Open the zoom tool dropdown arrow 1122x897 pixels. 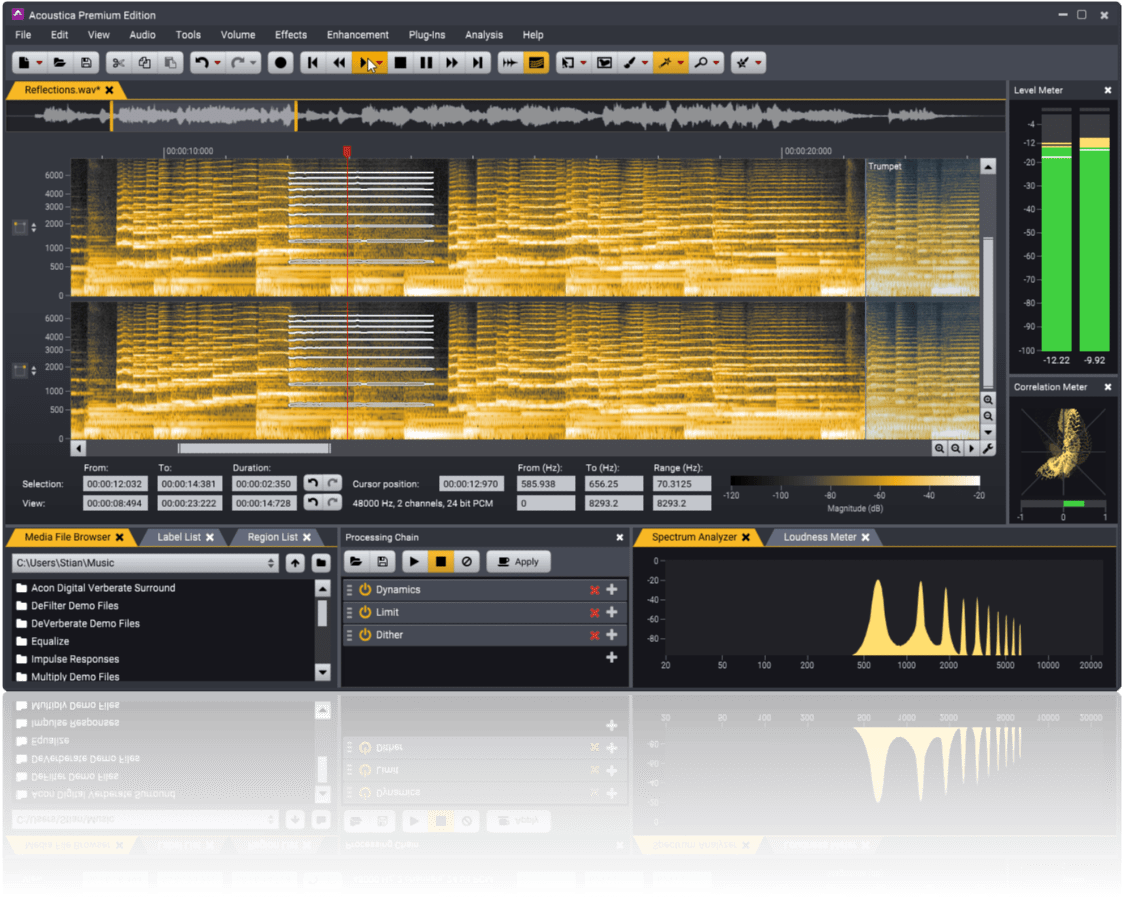click(x=718, y=63)
